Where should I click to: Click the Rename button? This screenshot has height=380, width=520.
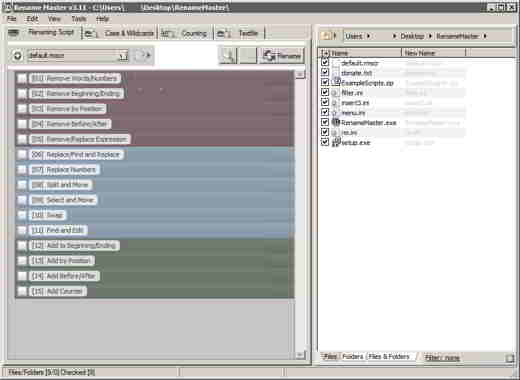pos(282,56)
